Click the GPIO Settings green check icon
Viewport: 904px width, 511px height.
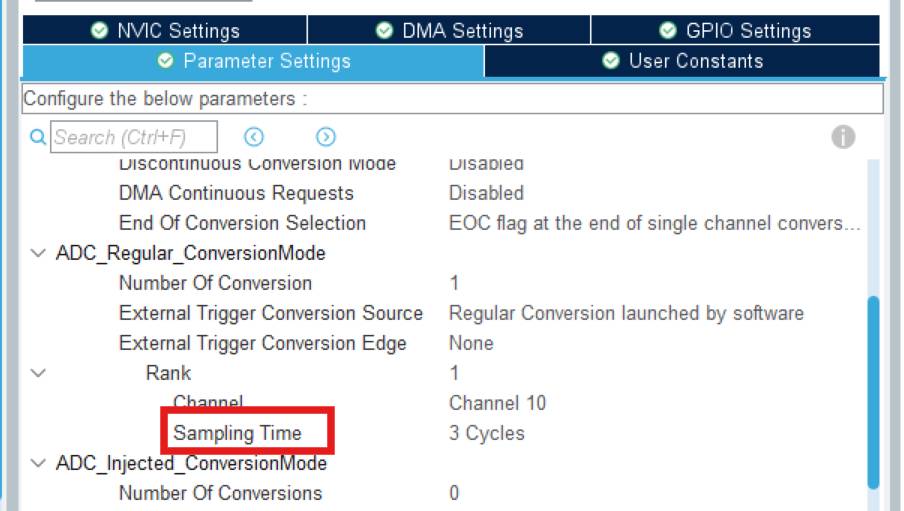coord(668,30)
